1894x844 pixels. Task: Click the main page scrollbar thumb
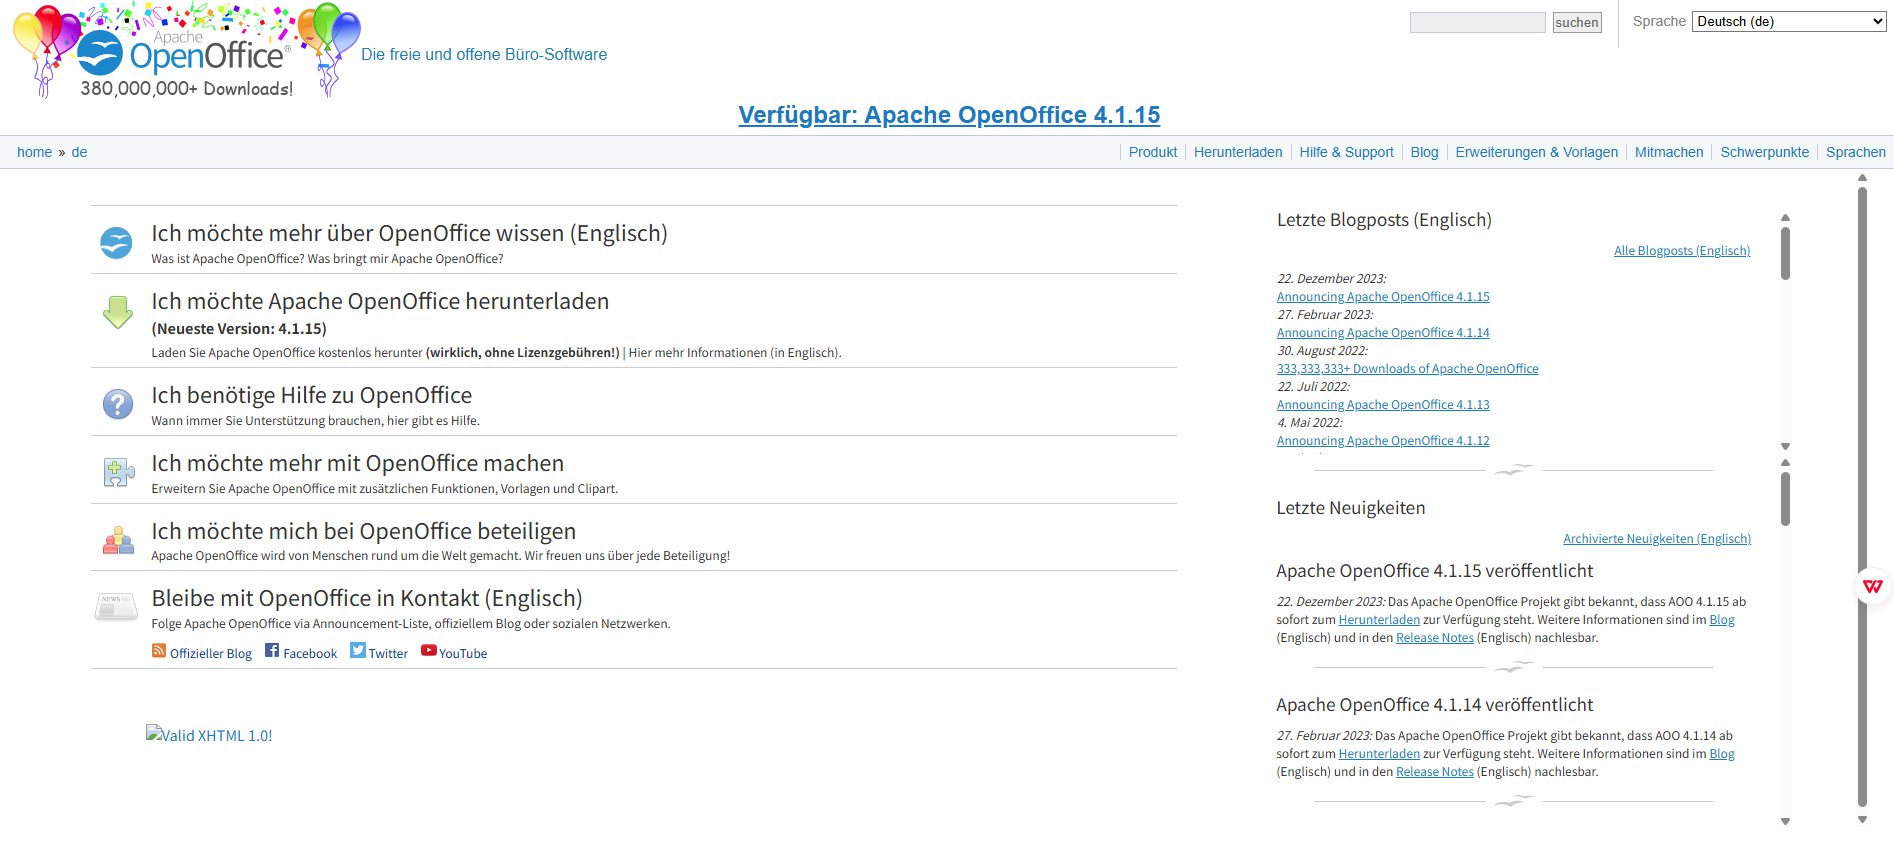pos(1862,496)
